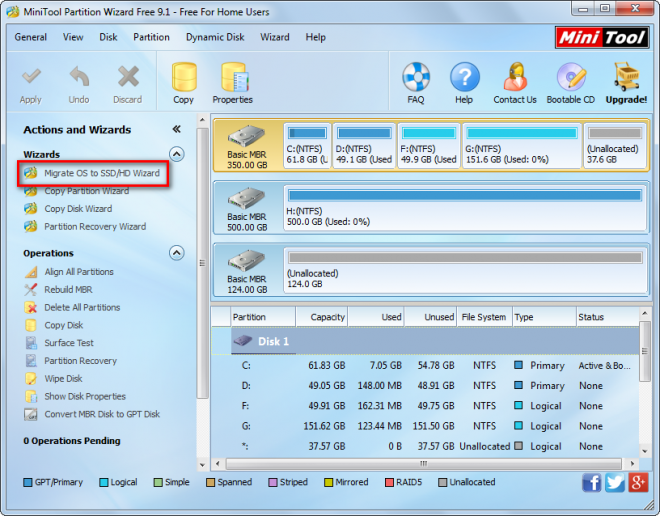Image resolution: width=660 pixels, height=516 pixels.
Task: Collapse the Operations section
Action: [177, 253]
